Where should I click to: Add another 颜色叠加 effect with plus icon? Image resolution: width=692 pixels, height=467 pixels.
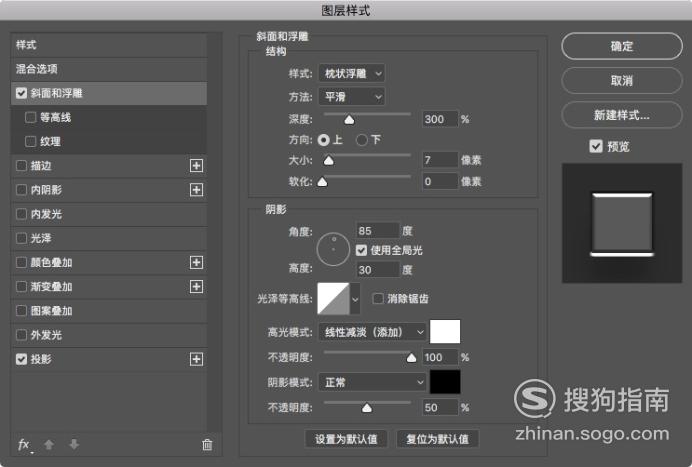pos(196,262)
